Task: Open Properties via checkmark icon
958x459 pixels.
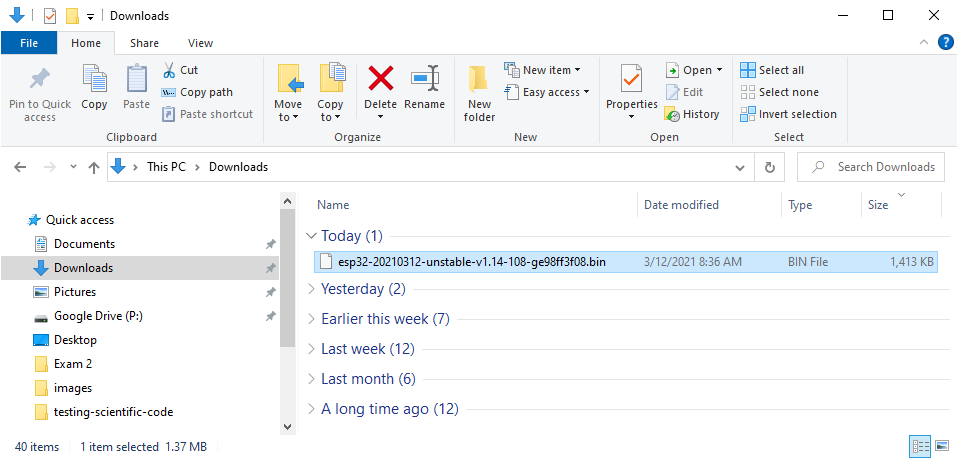Action: [x=631, y=79]
